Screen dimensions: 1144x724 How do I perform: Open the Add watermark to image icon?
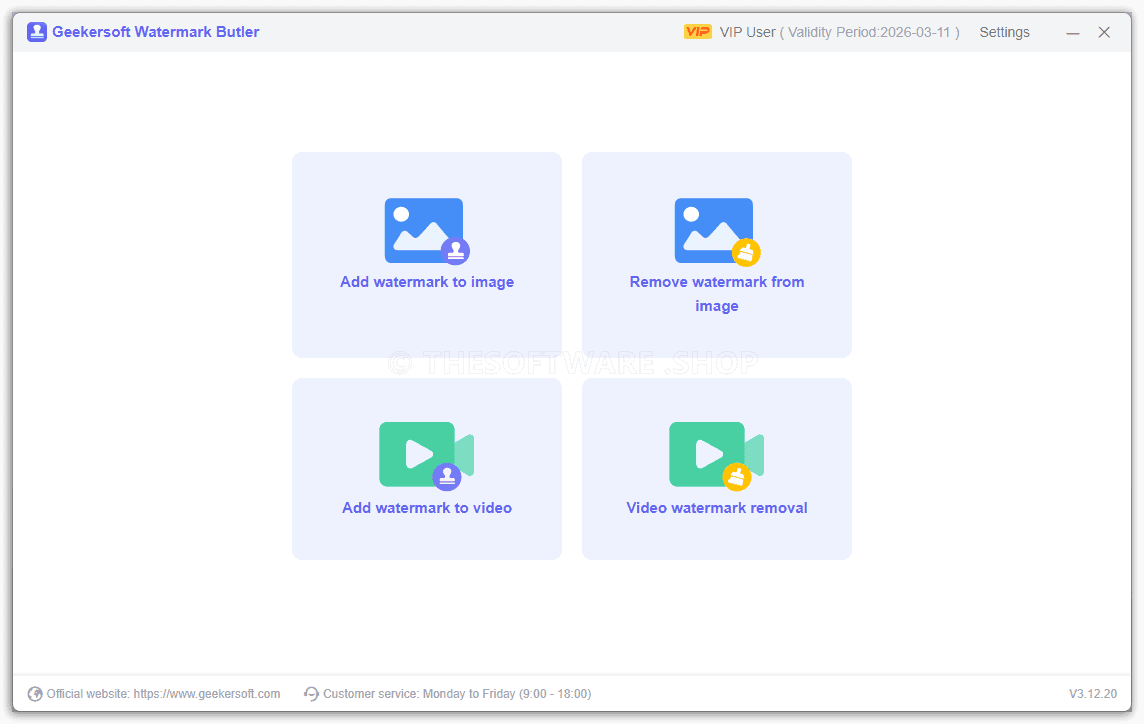[427, 231]
